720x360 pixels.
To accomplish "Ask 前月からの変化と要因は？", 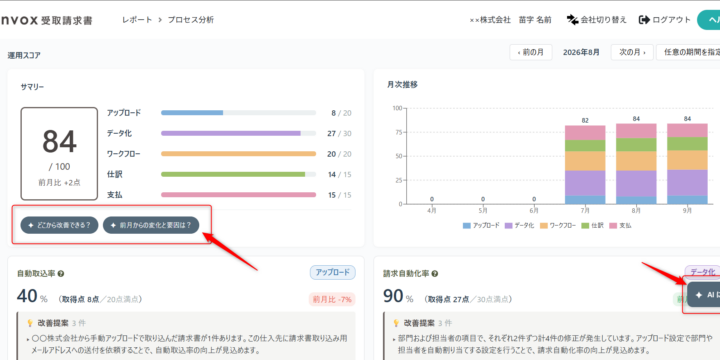I will pyautogui.click(x=151, y=225).
